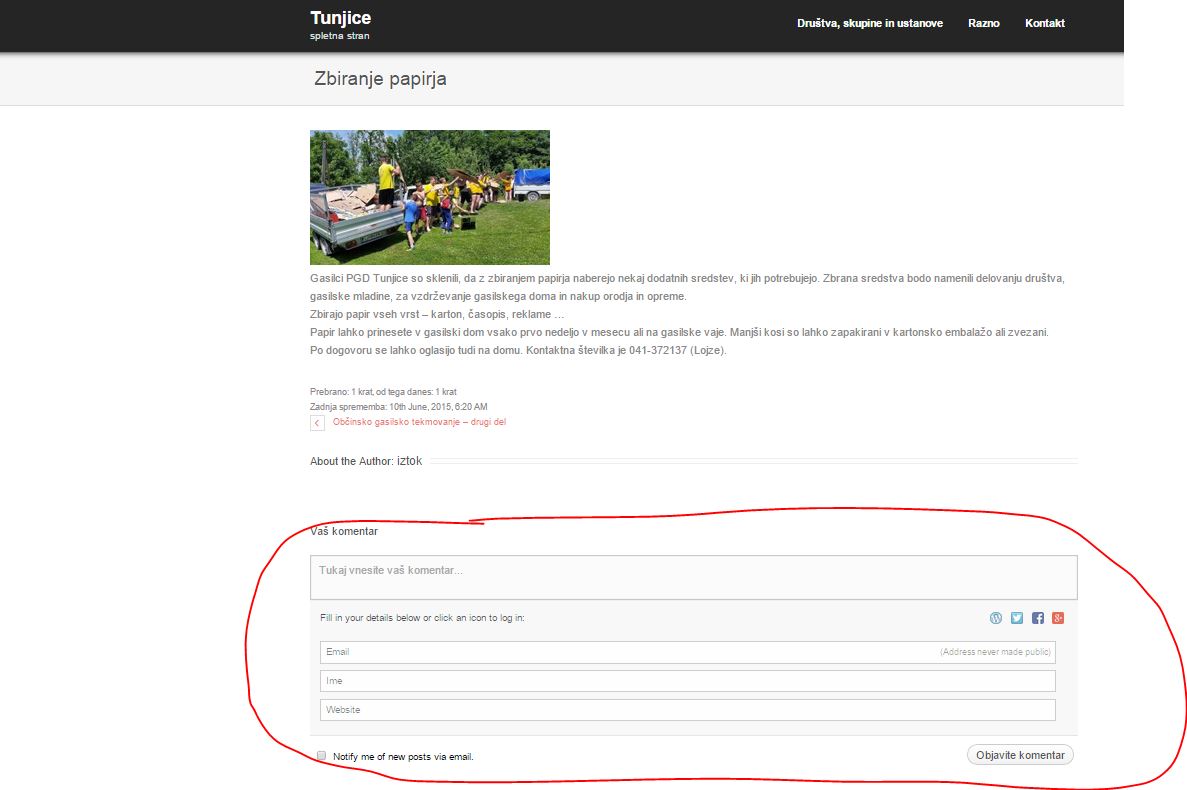Click the line with contact number 041-372137
The height and width of the screenshot is (790, 1187).
(x=518, y=350)
